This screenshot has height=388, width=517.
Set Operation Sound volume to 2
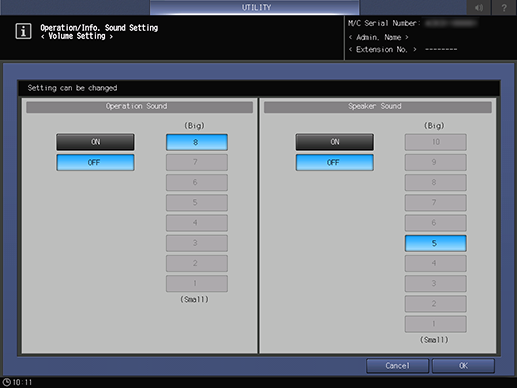197,263
